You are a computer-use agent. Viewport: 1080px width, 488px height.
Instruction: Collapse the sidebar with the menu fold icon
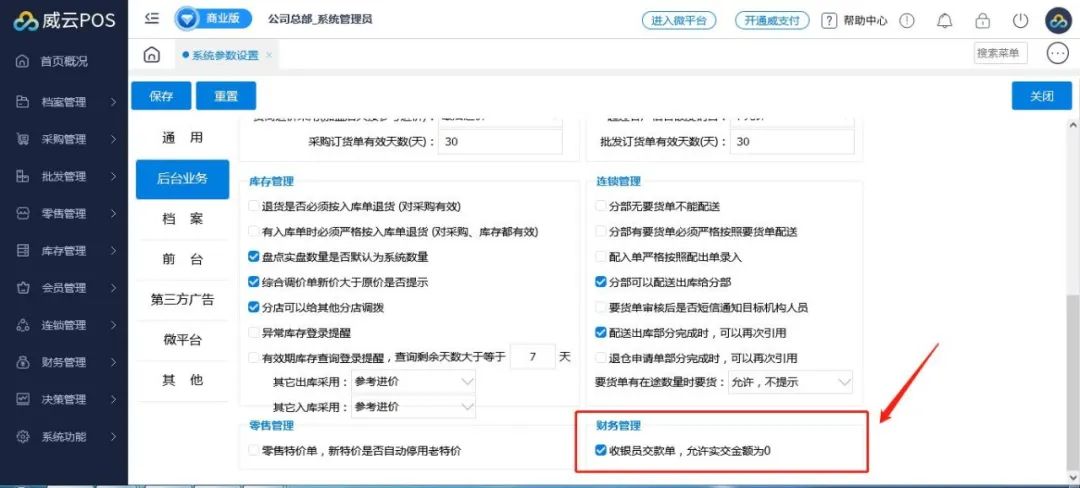pos(152,18)
